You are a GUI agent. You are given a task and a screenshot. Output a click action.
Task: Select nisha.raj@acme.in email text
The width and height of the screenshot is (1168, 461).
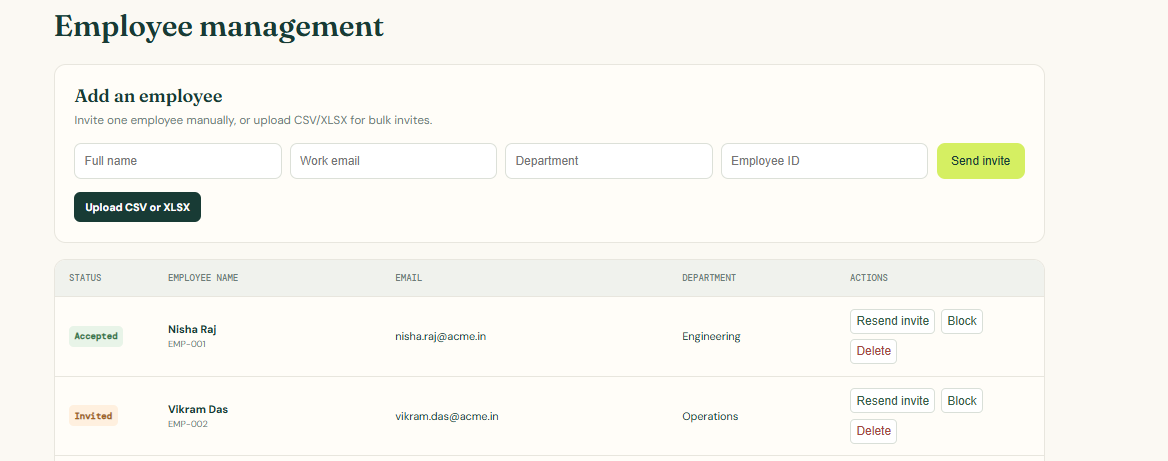point(440,336)
